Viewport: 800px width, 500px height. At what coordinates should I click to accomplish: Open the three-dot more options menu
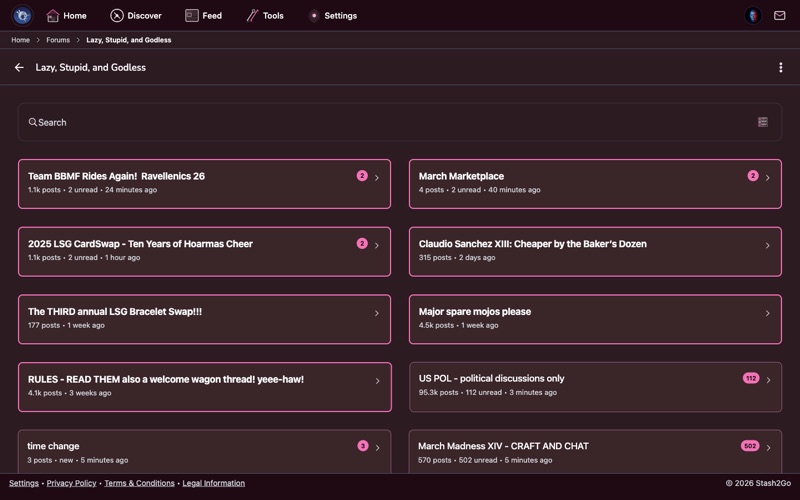(x=781, y=67)
